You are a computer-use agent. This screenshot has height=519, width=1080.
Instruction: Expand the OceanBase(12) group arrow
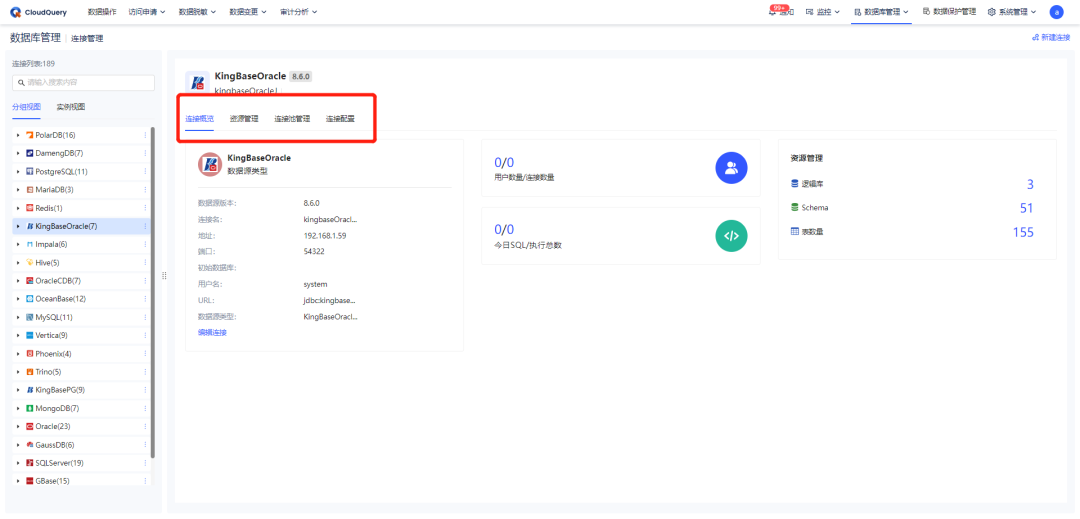click(x=19, y=299)
